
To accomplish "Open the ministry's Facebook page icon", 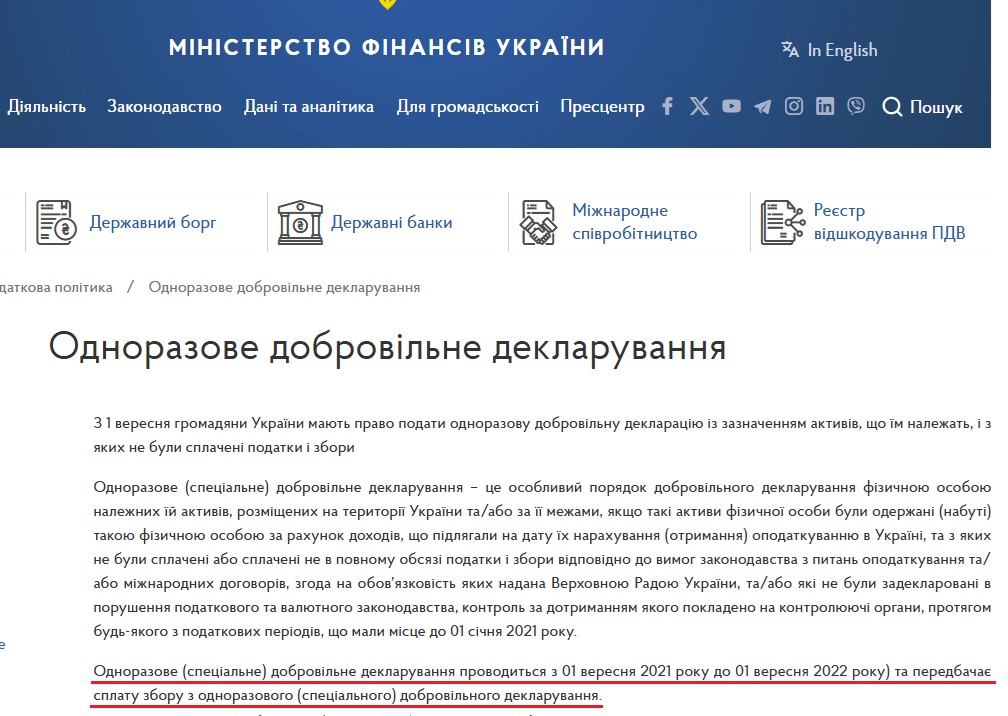I will [x=666, y=106].
